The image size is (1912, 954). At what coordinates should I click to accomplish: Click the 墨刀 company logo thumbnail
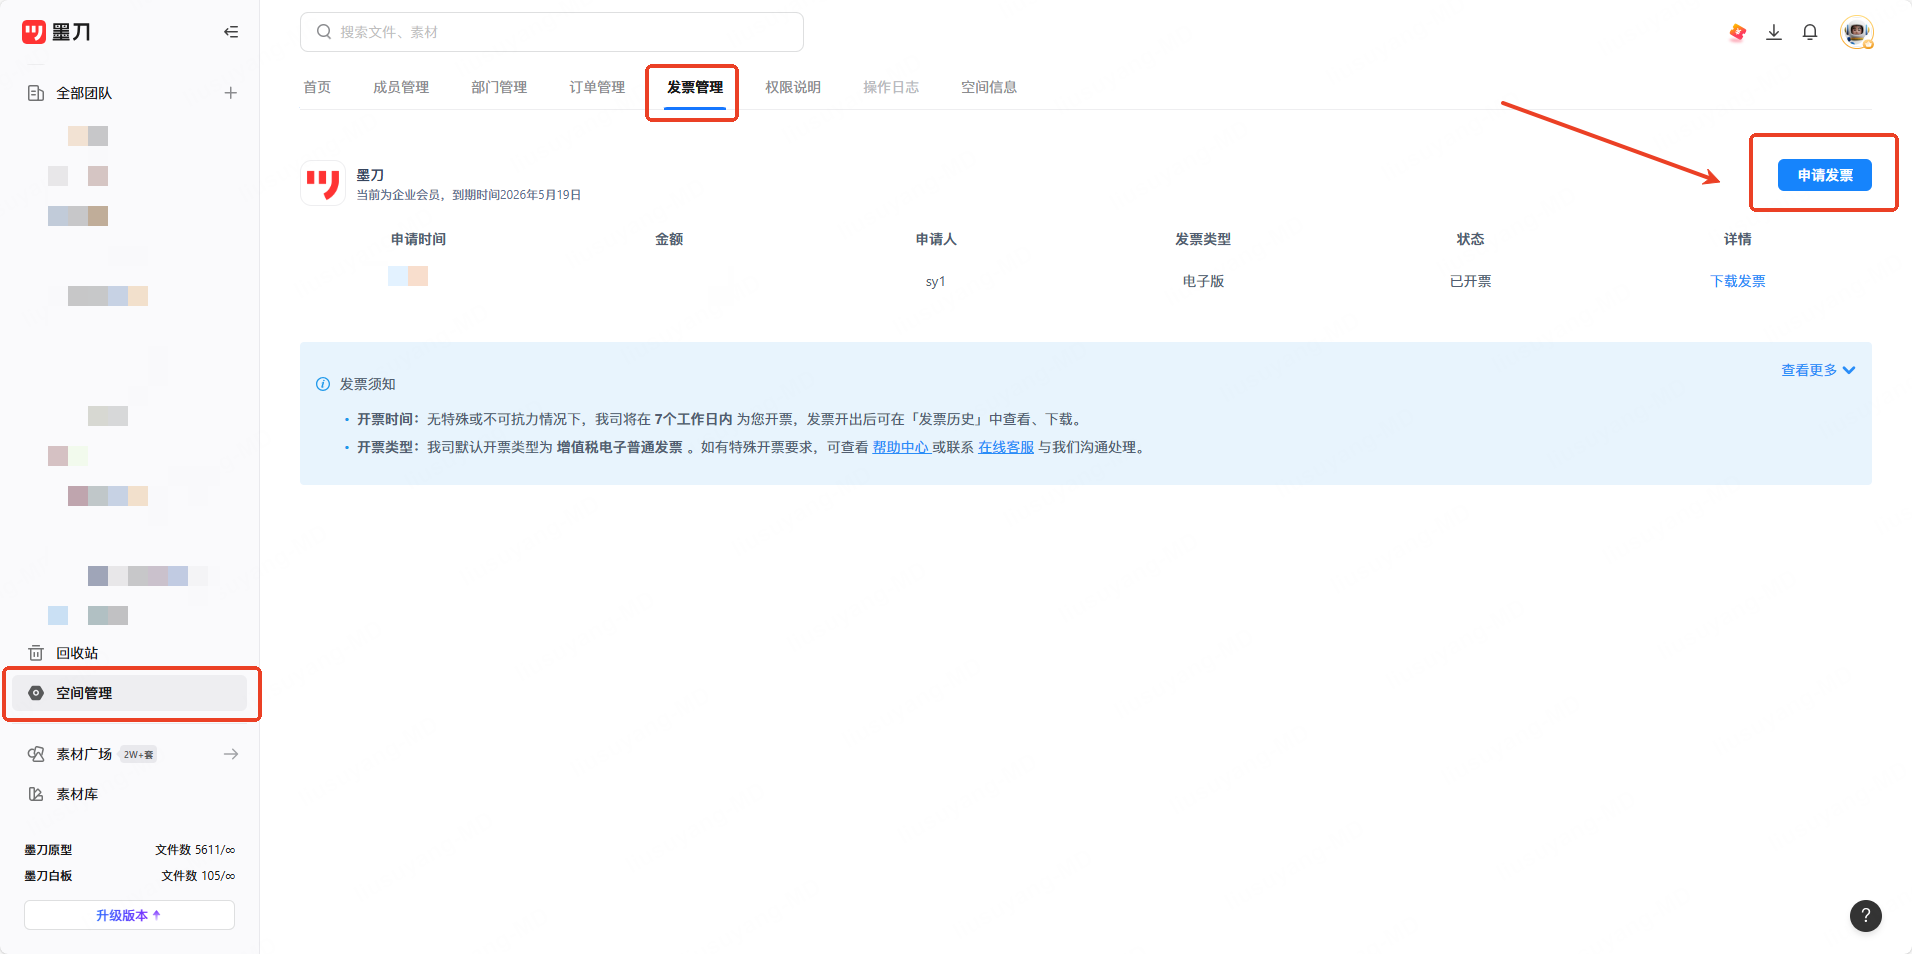point(323,183)
